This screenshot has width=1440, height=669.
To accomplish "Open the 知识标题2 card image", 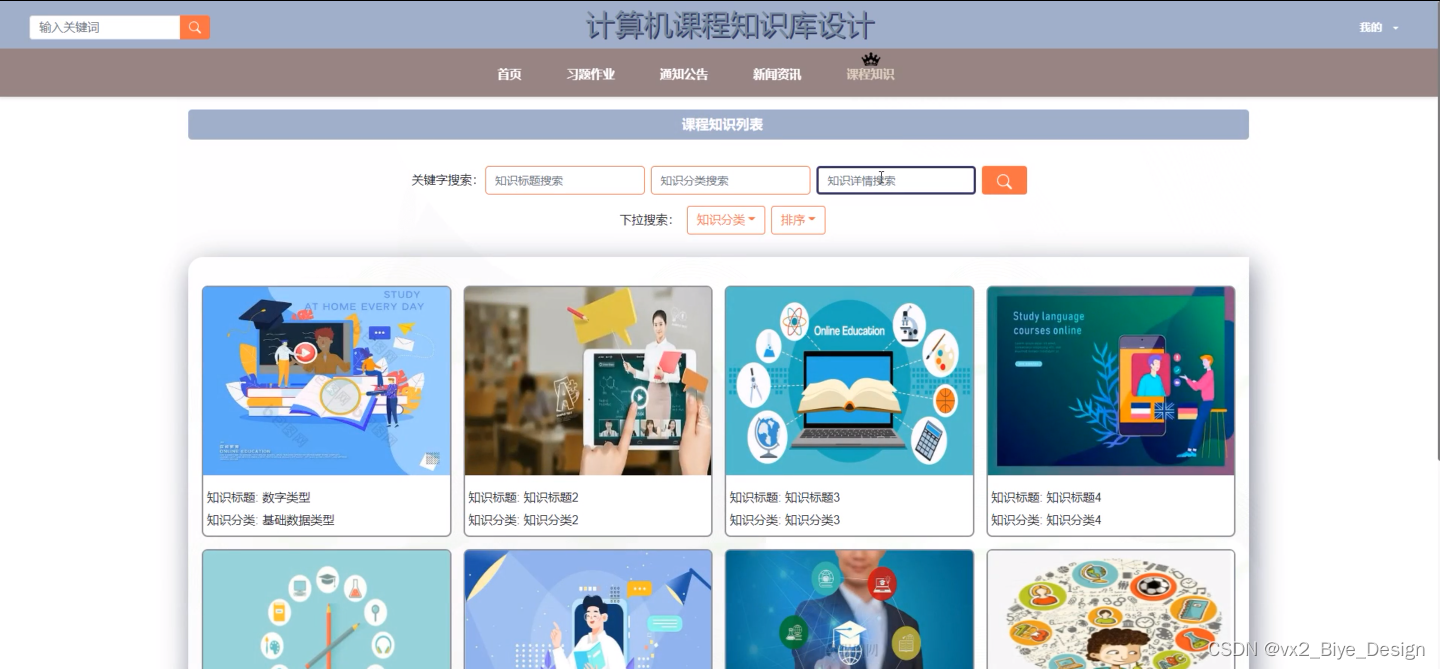I will (588, 381).
